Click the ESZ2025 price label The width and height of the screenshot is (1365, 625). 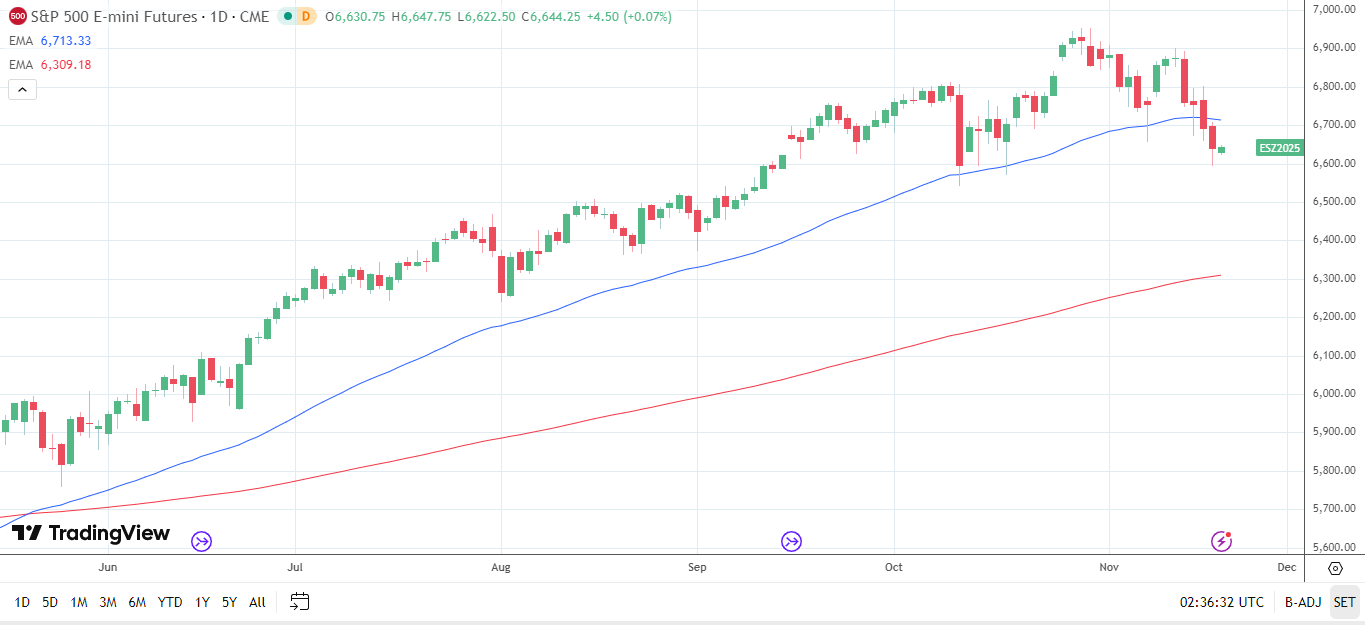[x=1280, y=147]
